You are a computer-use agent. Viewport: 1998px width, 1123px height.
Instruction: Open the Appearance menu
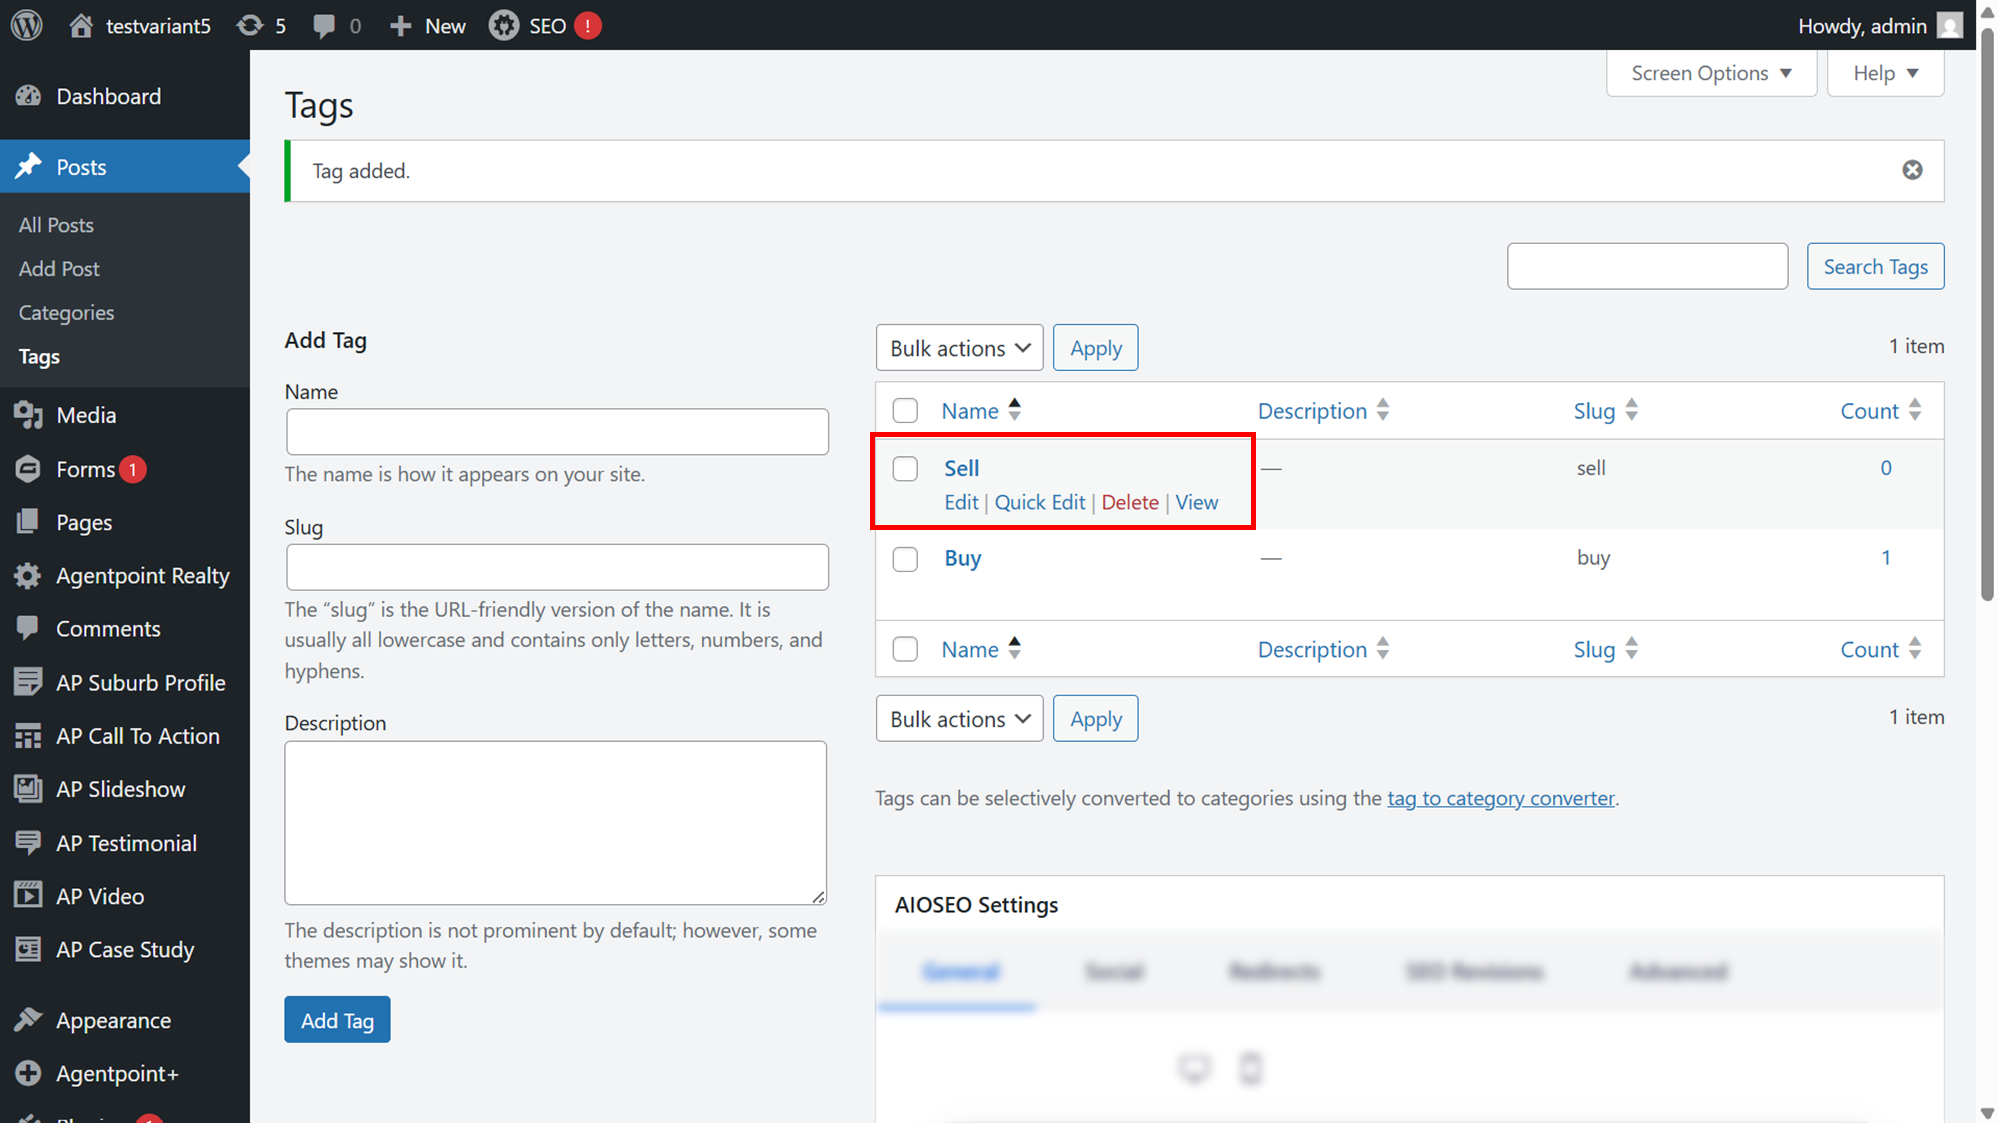pos(125,1020)
